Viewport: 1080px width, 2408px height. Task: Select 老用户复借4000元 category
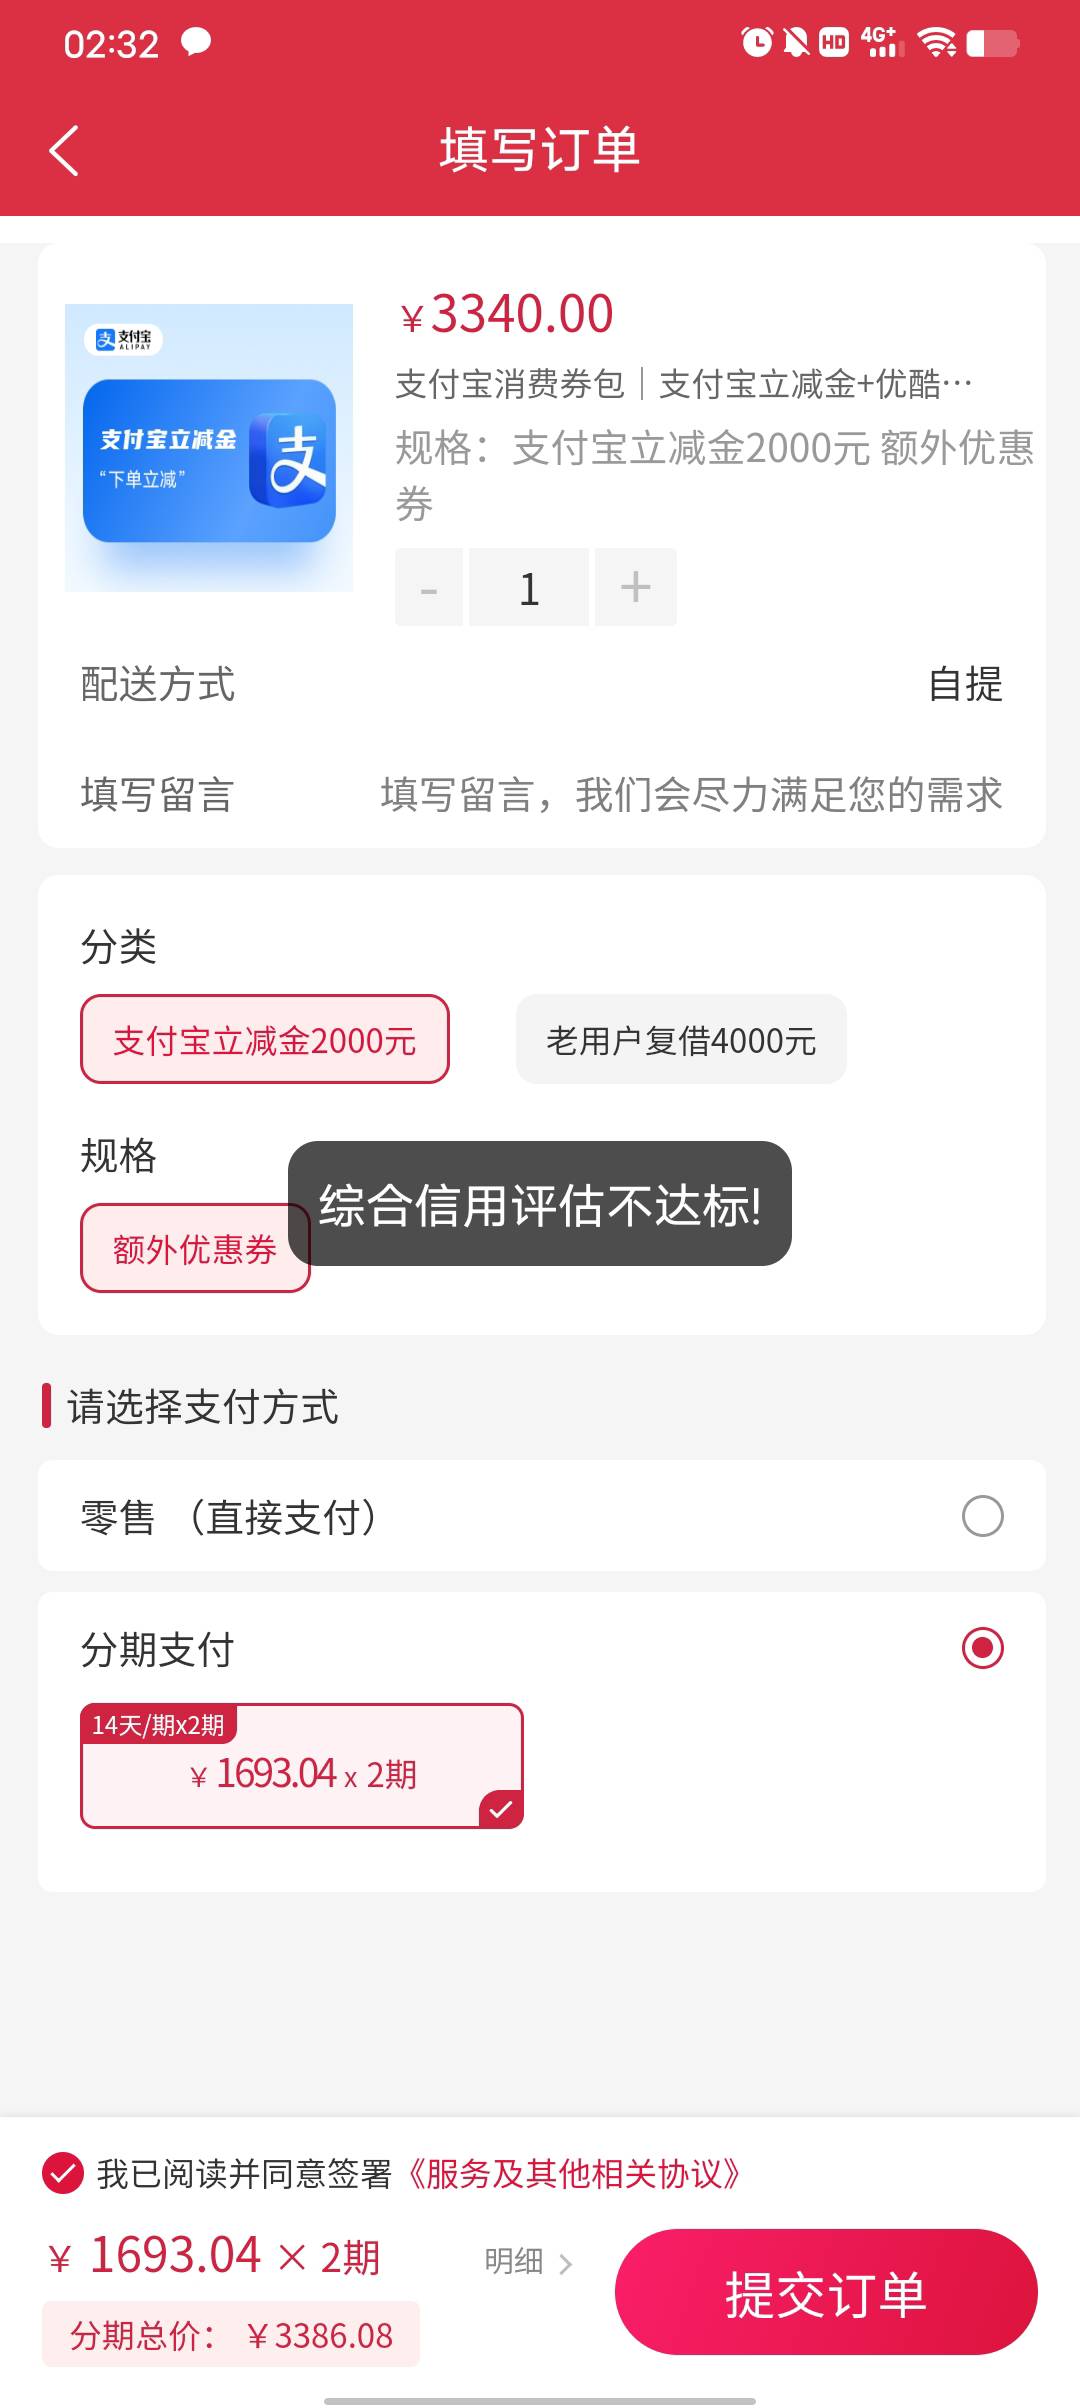(x=681, y=1040)
